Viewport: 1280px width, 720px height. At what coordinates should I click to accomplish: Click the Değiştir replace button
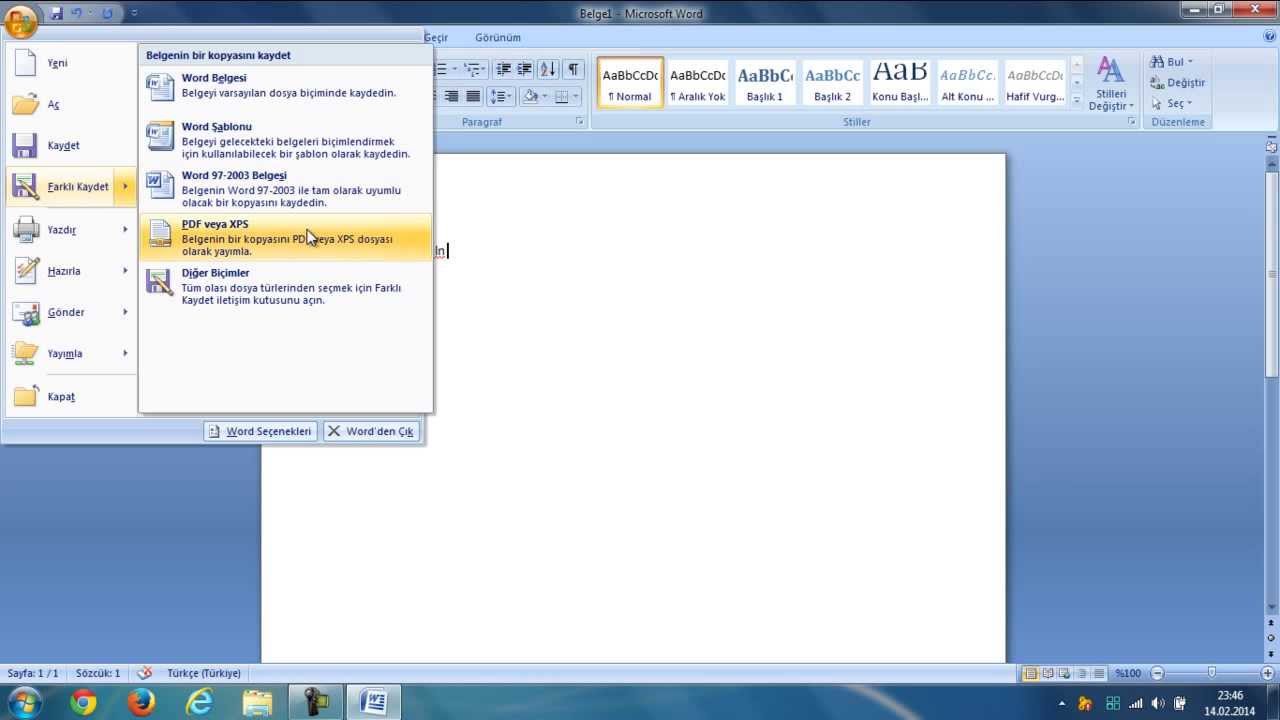click(x=1178, y=83)
